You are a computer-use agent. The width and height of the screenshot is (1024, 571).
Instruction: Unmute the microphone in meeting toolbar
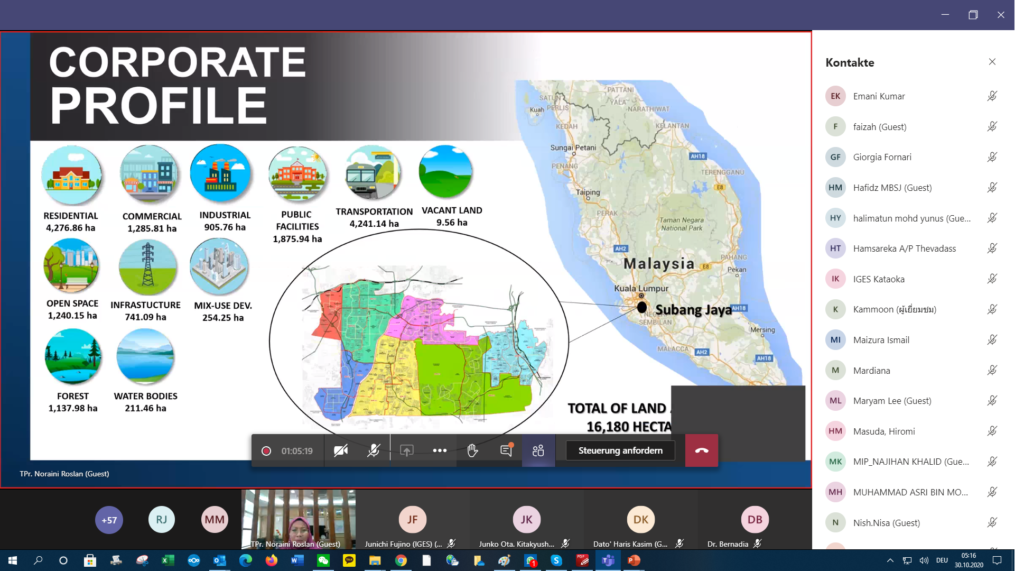tap(373, 451)
